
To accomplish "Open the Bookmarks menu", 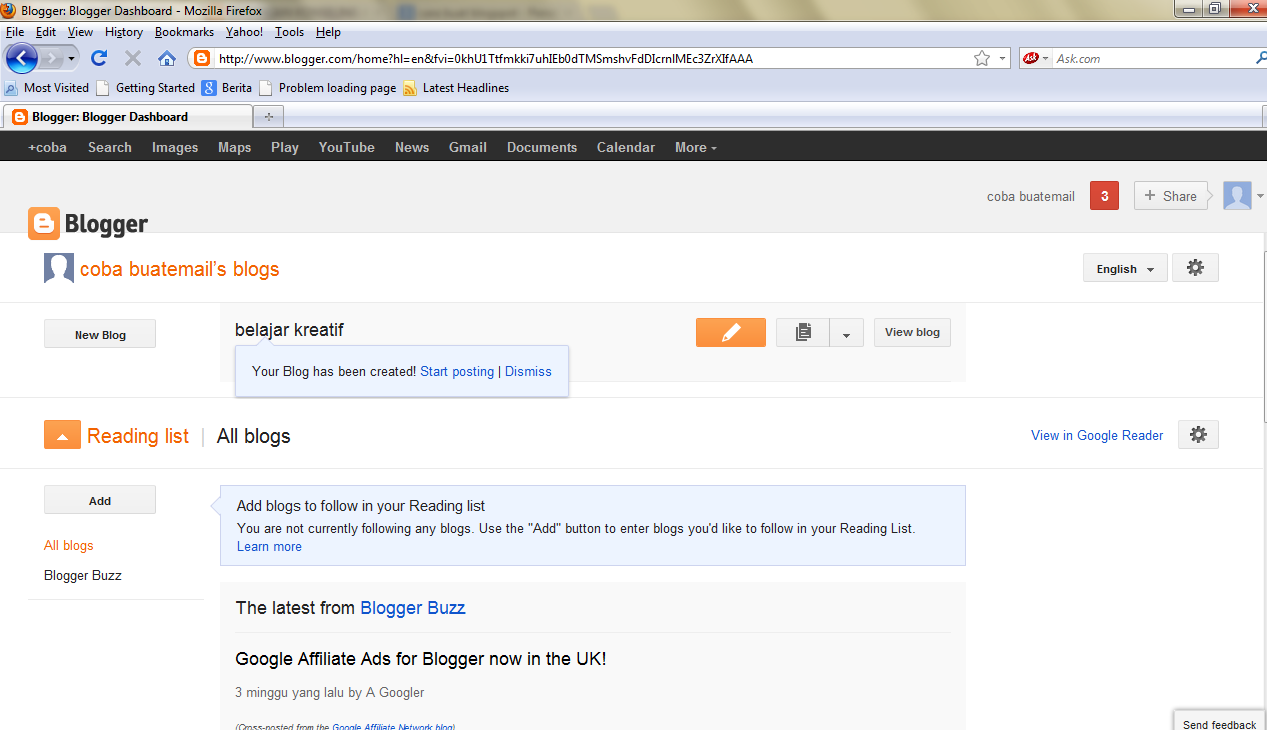I will coord(184,32).
